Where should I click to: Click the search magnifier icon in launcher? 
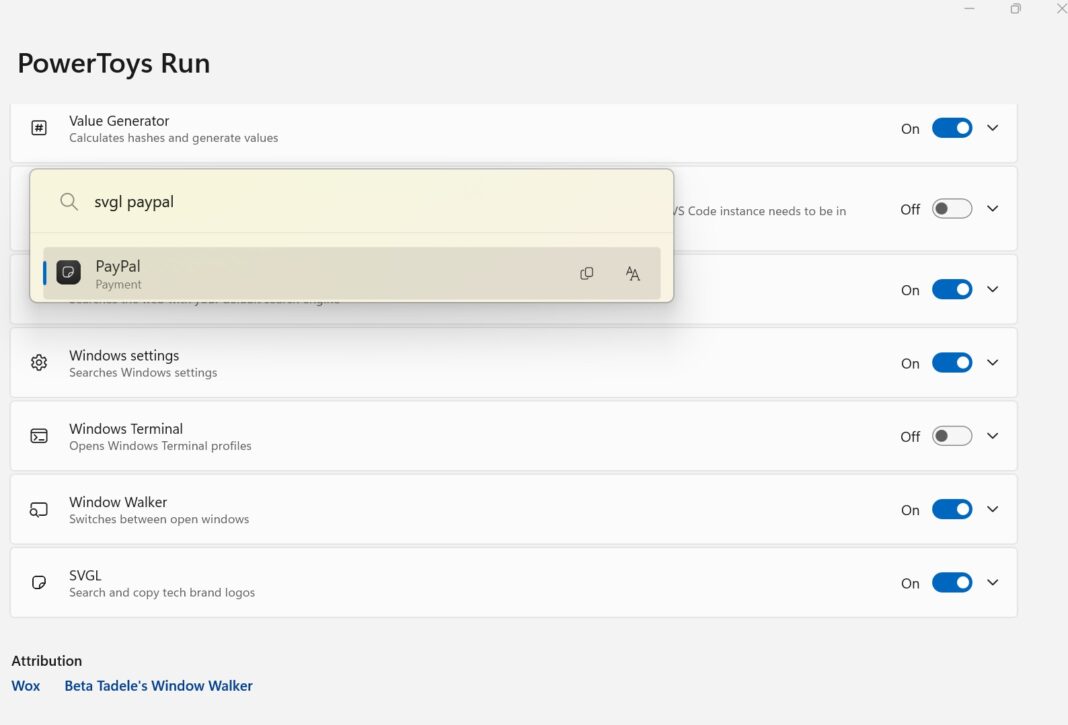point(69,202)
